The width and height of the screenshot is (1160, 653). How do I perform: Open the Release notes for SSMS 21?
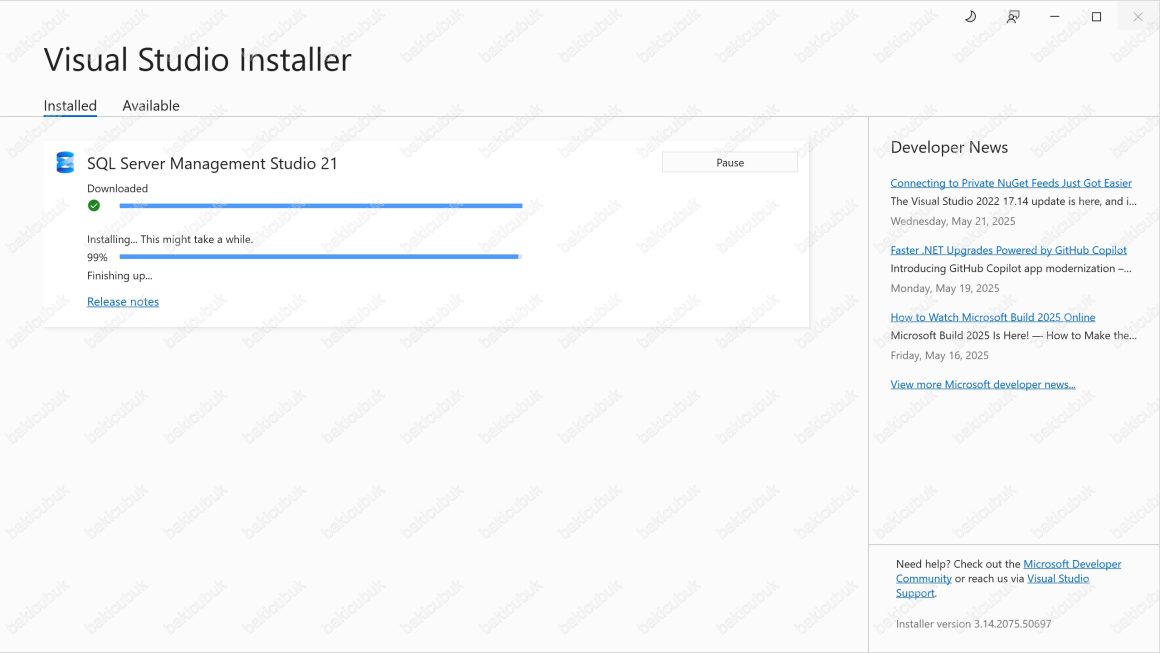coord(122,301)
